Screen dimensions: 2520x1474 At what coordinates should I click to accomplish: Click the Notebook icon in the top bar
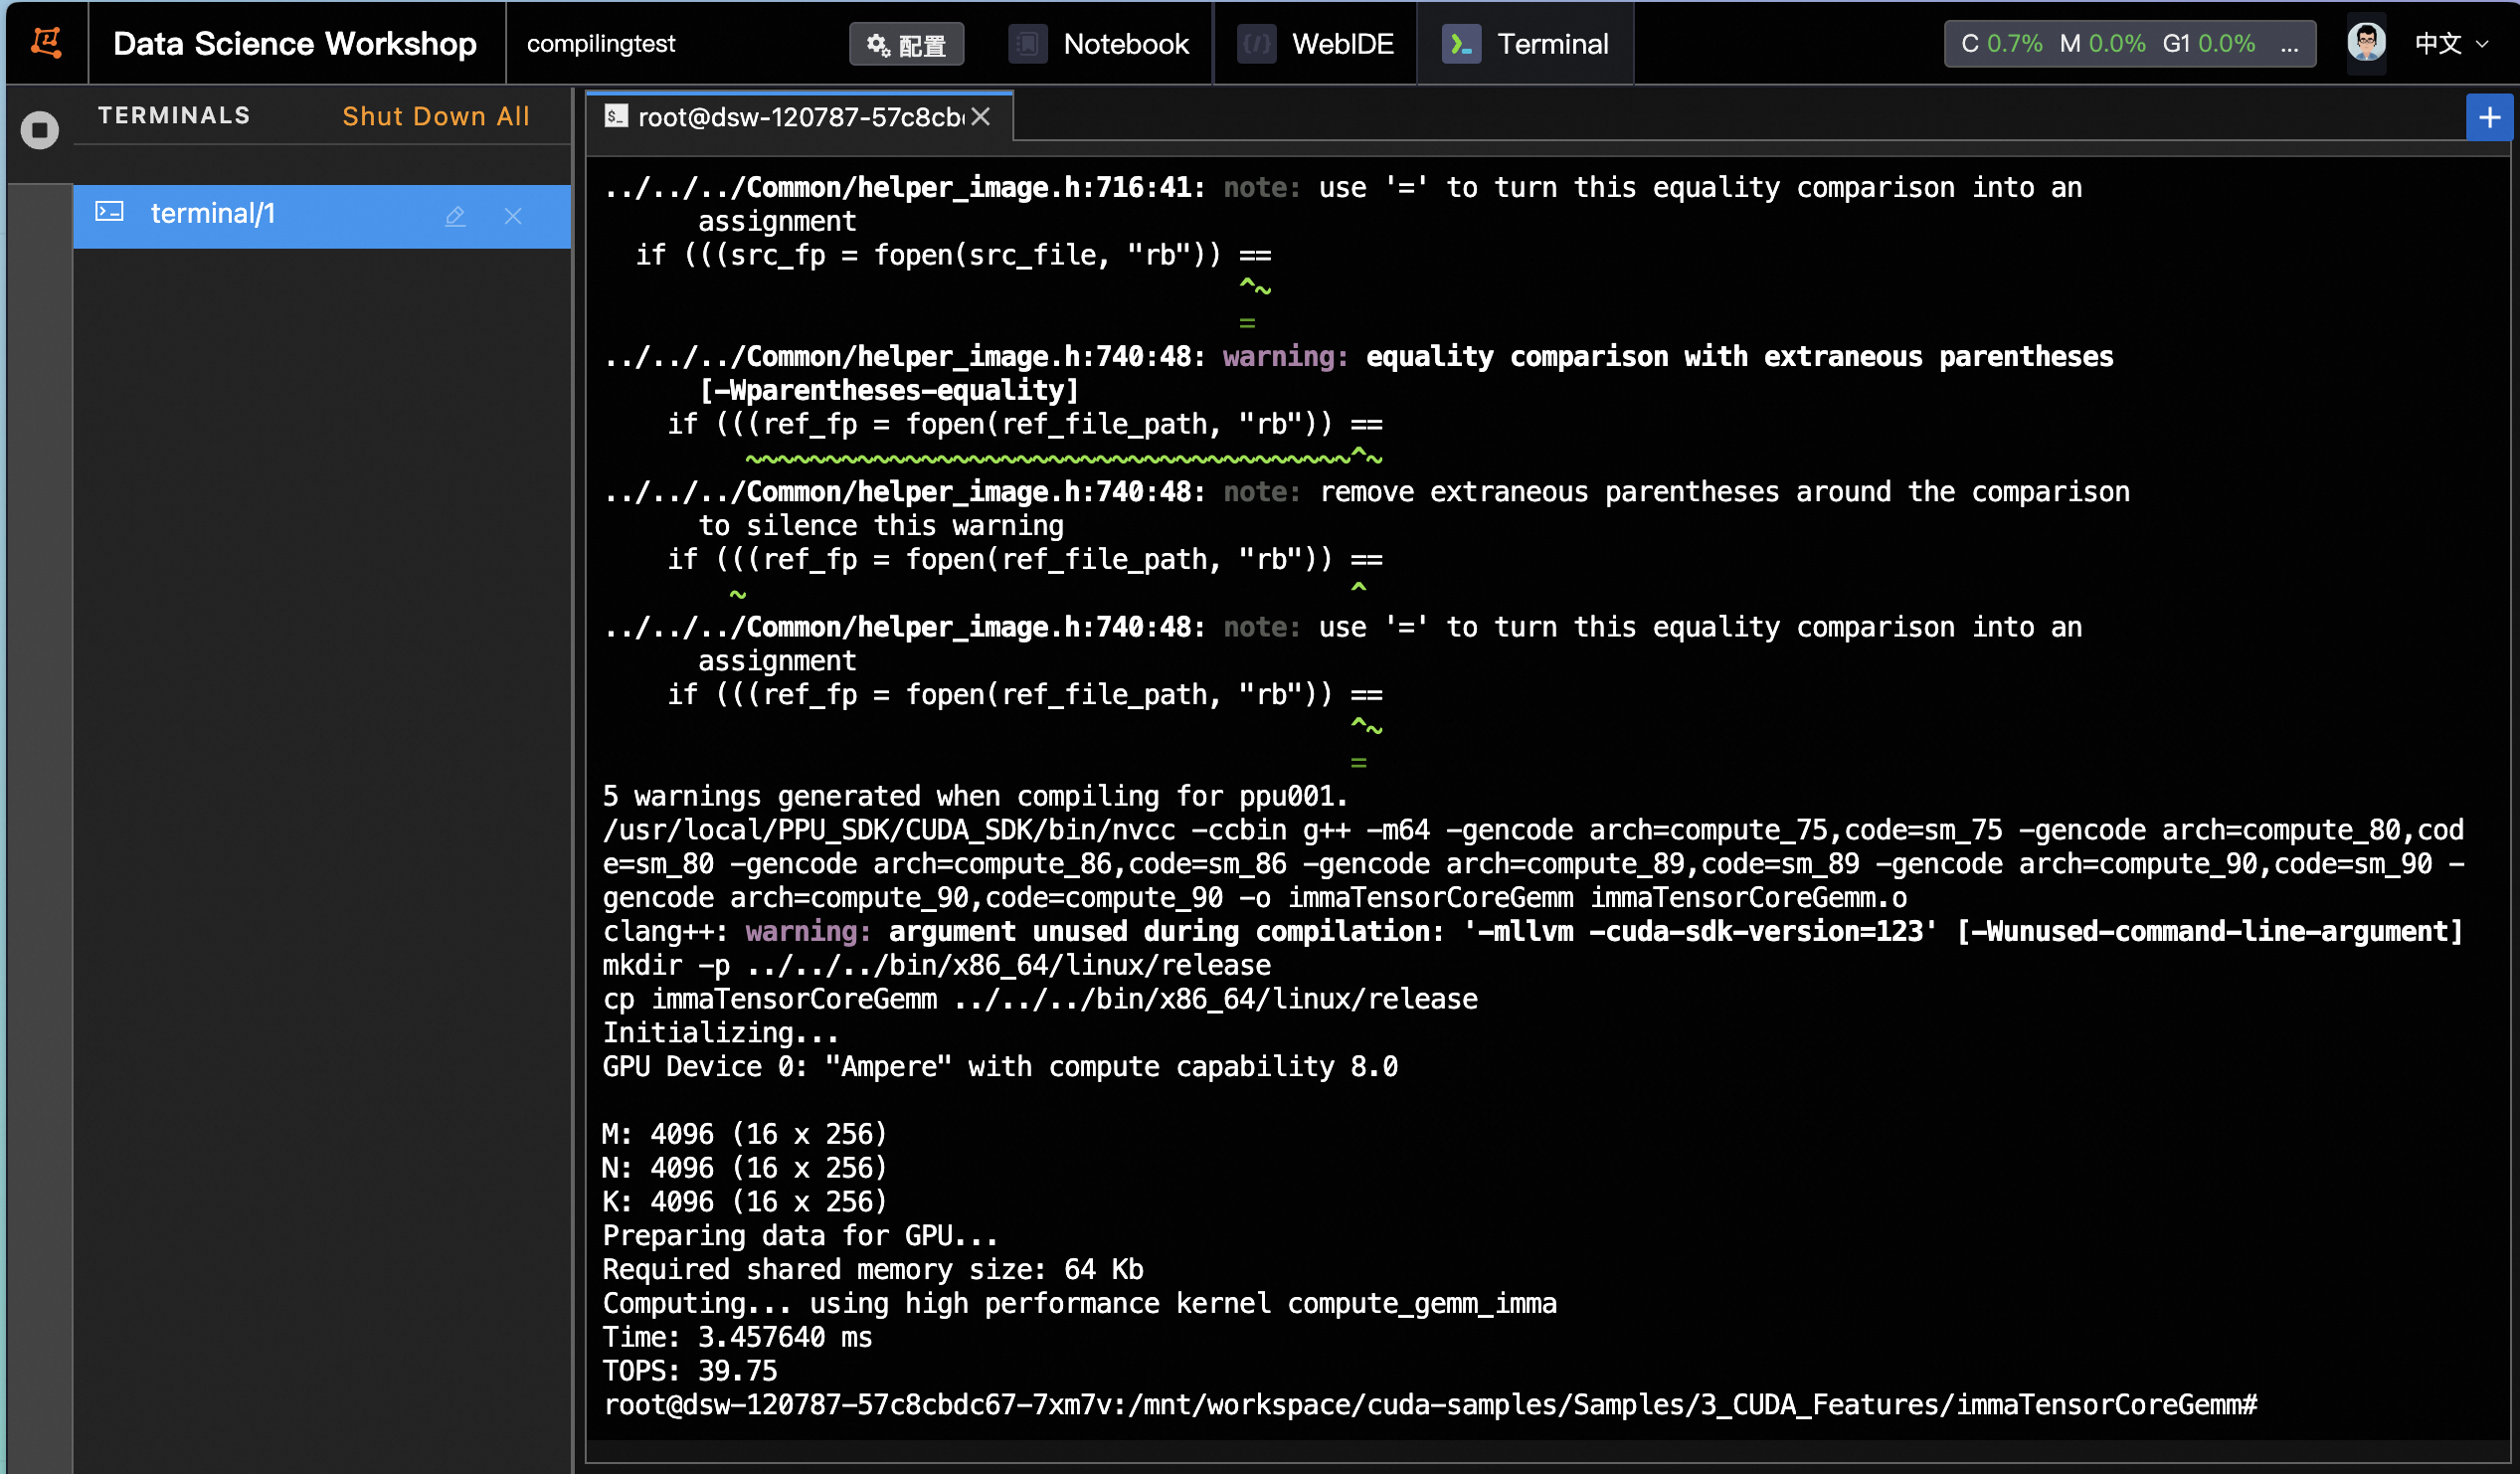coord(1027,44)
